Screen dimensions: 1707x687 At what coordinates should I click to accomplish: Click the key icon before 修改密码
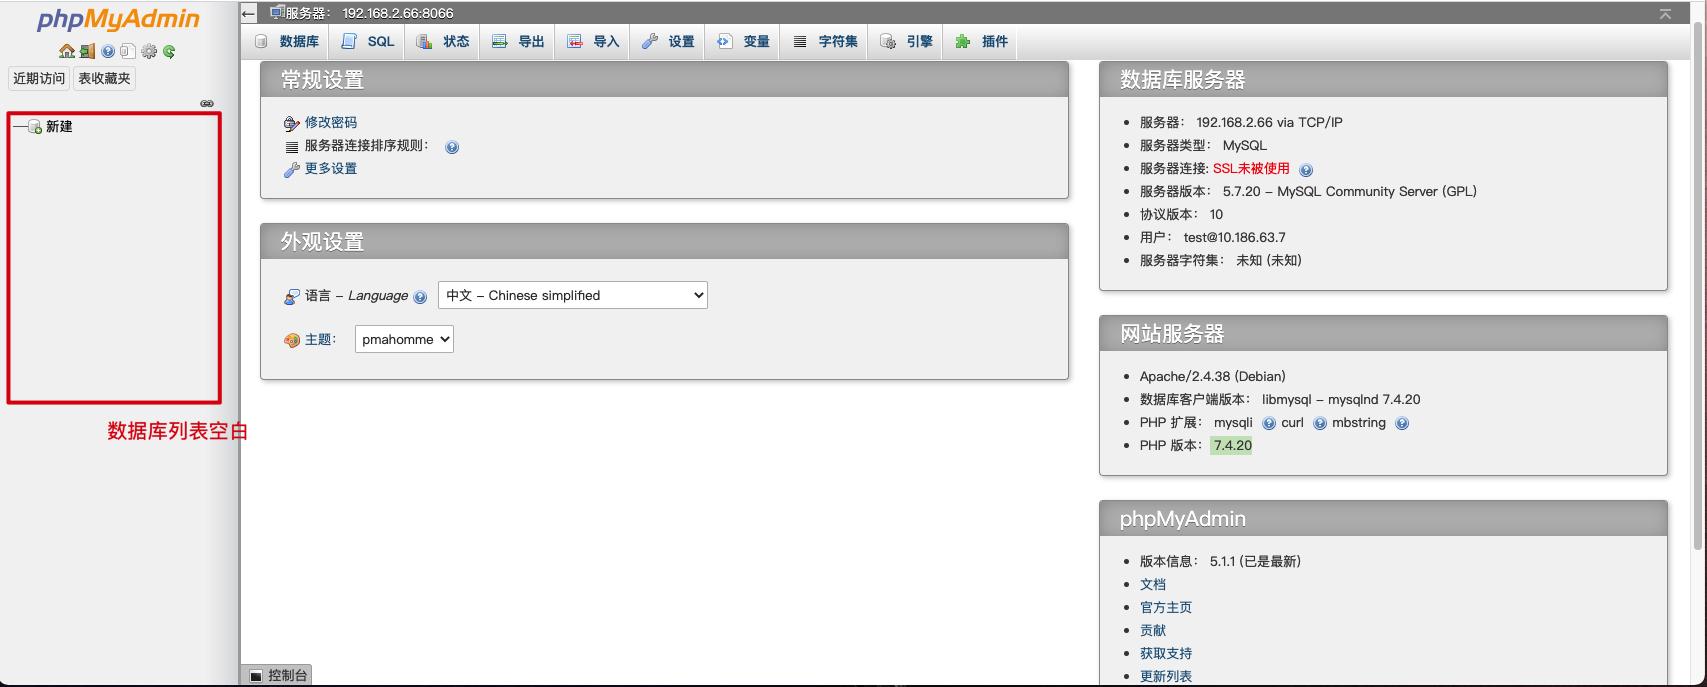pyautogui.click(x=292, y=123)
